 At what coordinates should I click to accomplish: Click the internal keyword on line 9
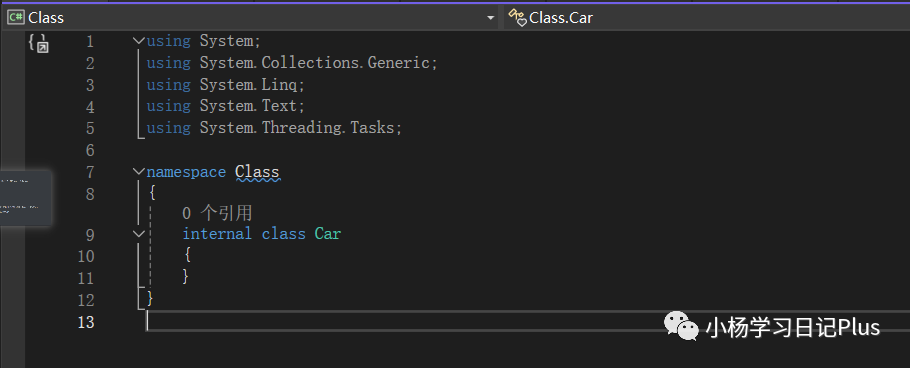tap(217, 234)
